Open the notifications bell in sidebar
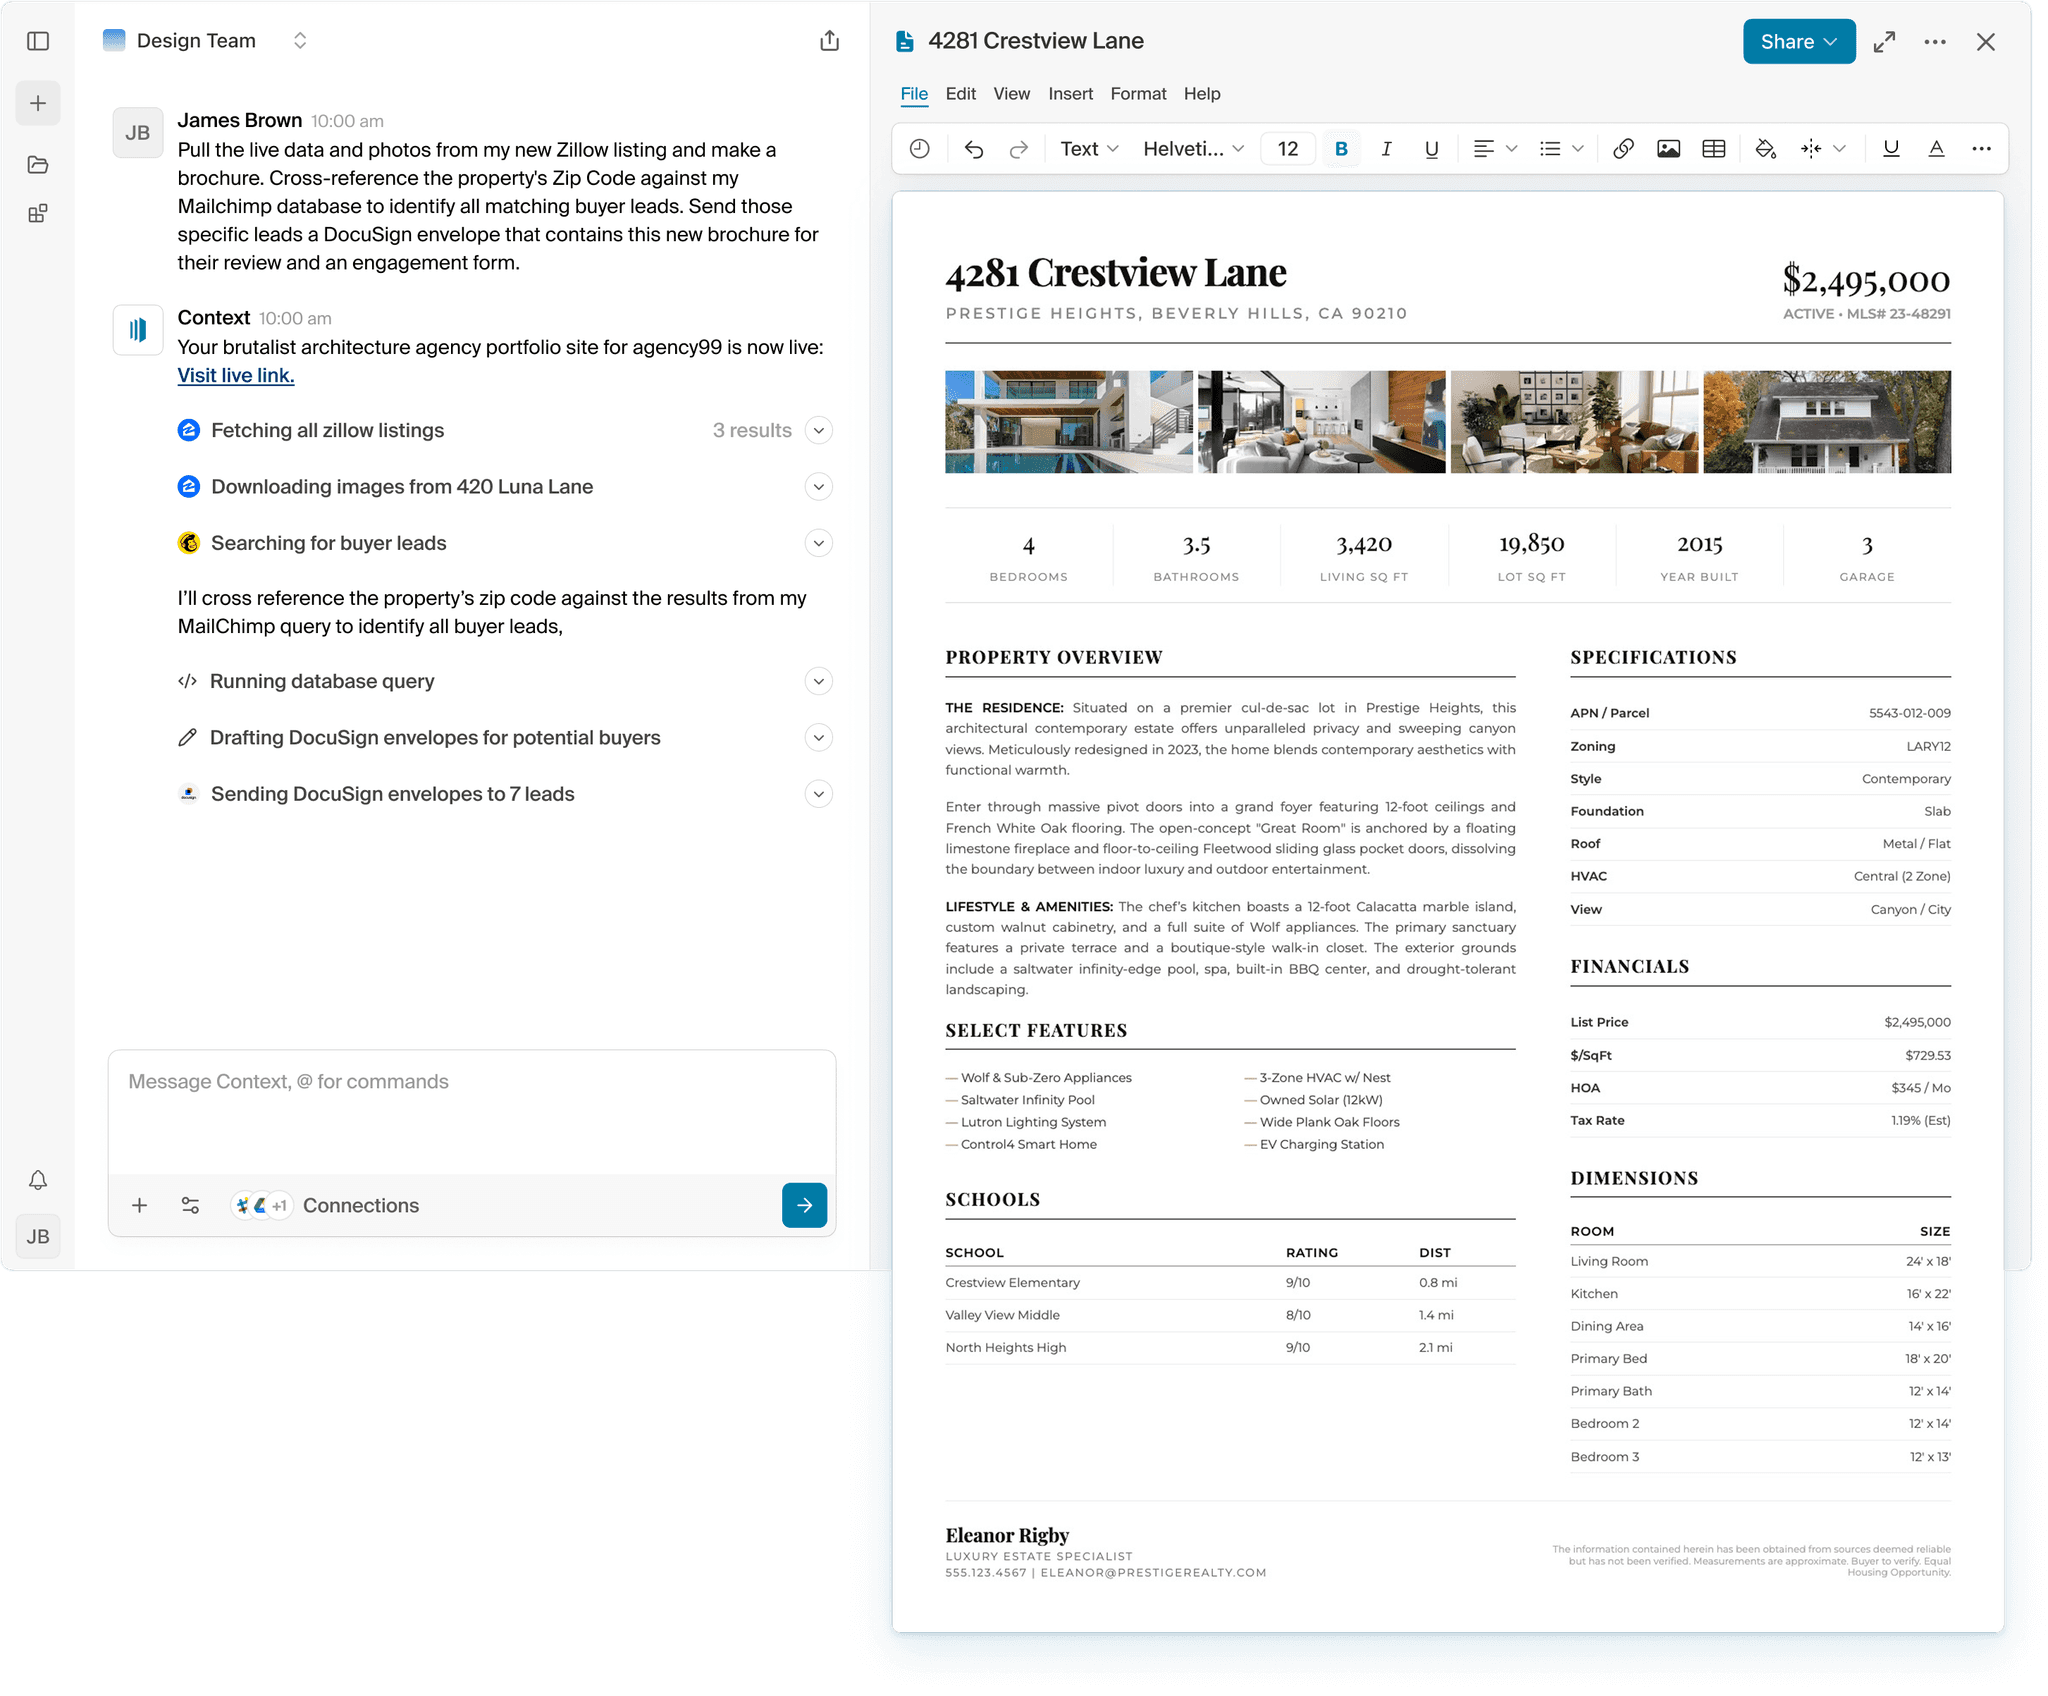Image resolution: width=2048 pixels, height=1696 pixels. (38, 1180)
